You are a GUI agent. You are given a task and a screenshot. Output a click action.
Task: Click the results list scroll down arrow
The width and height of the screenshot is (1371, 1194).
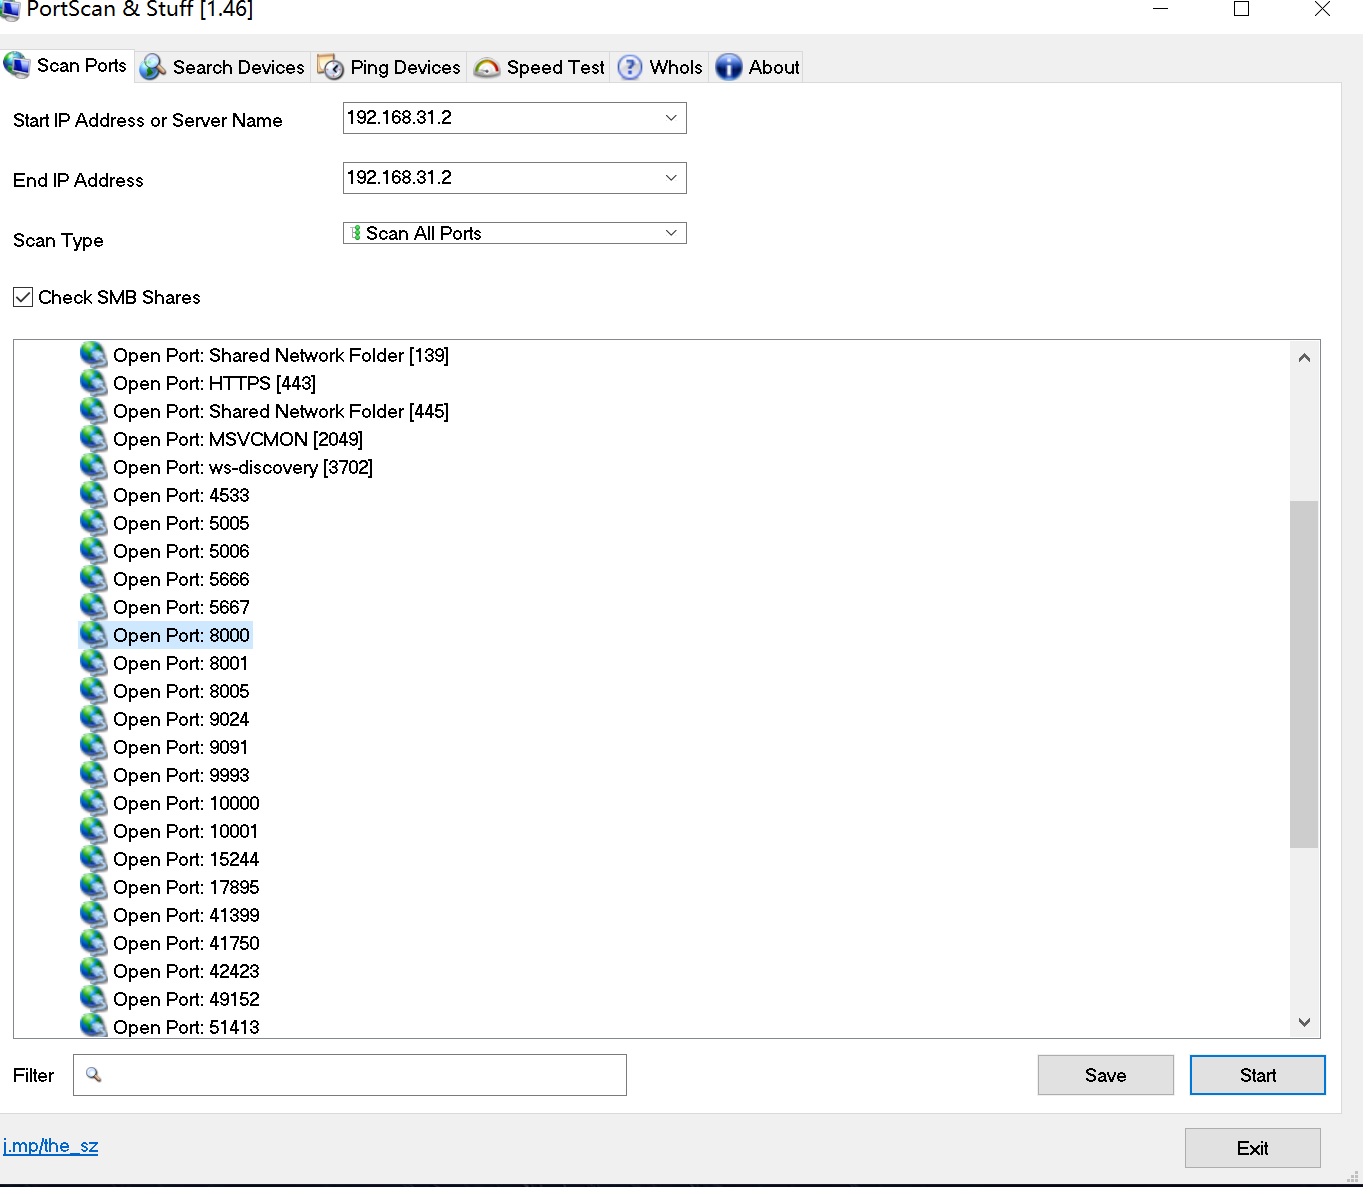[x=1304, y=1022]
